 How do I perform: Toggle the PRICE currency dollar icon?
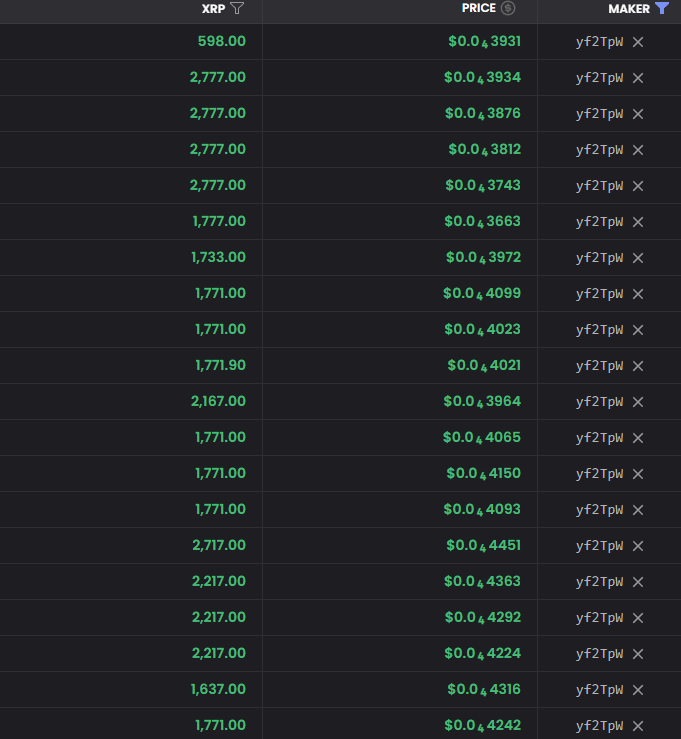[508, 8]
